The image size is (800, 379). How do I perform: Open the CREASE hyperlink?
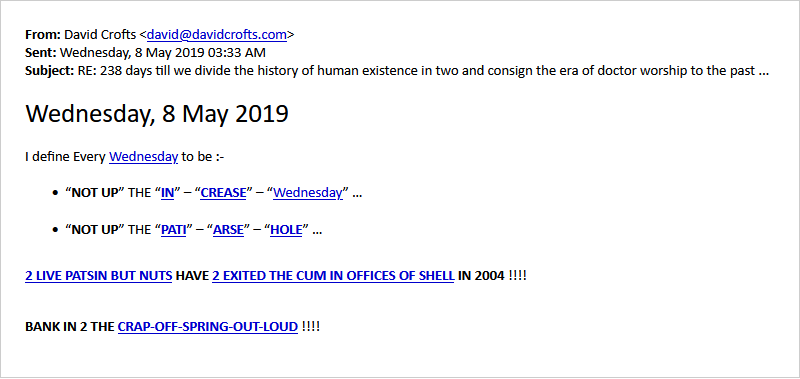coord(223,193)
